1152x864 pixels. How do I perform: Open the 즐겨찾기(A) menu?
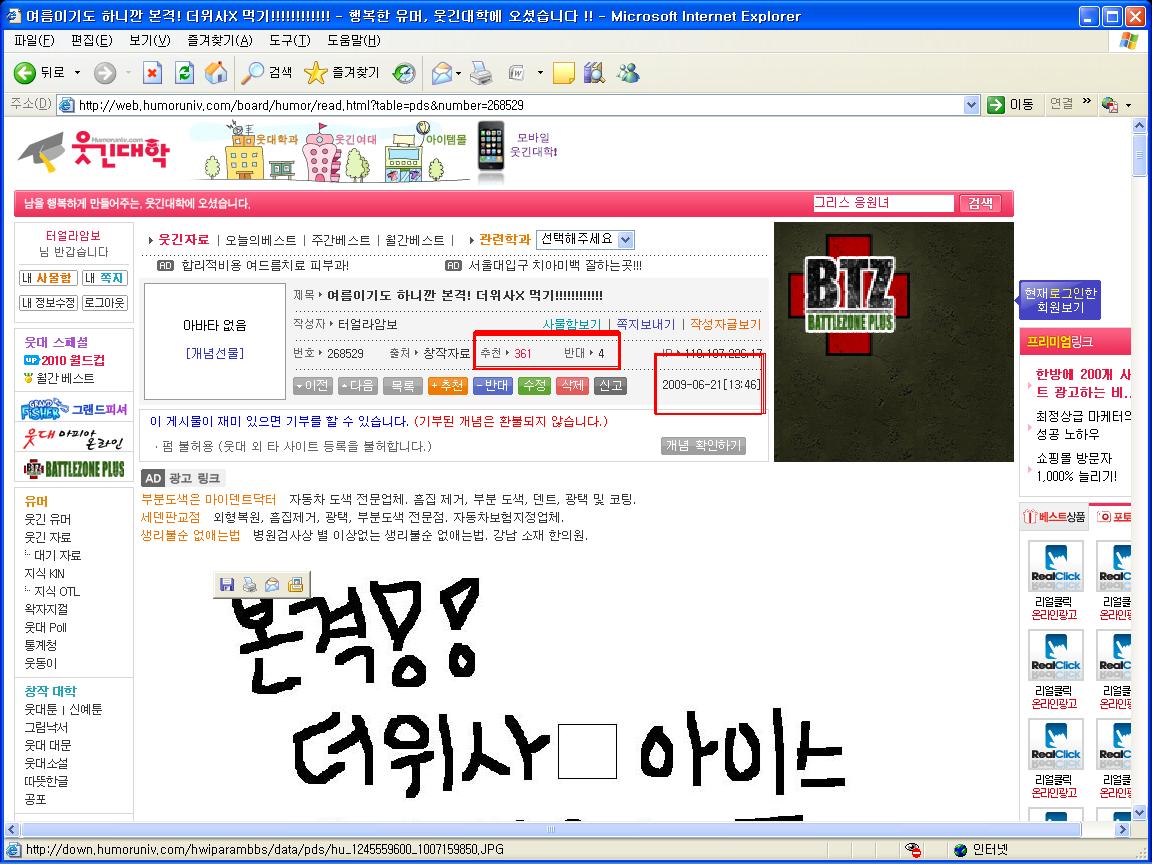(x=220, y=40)
